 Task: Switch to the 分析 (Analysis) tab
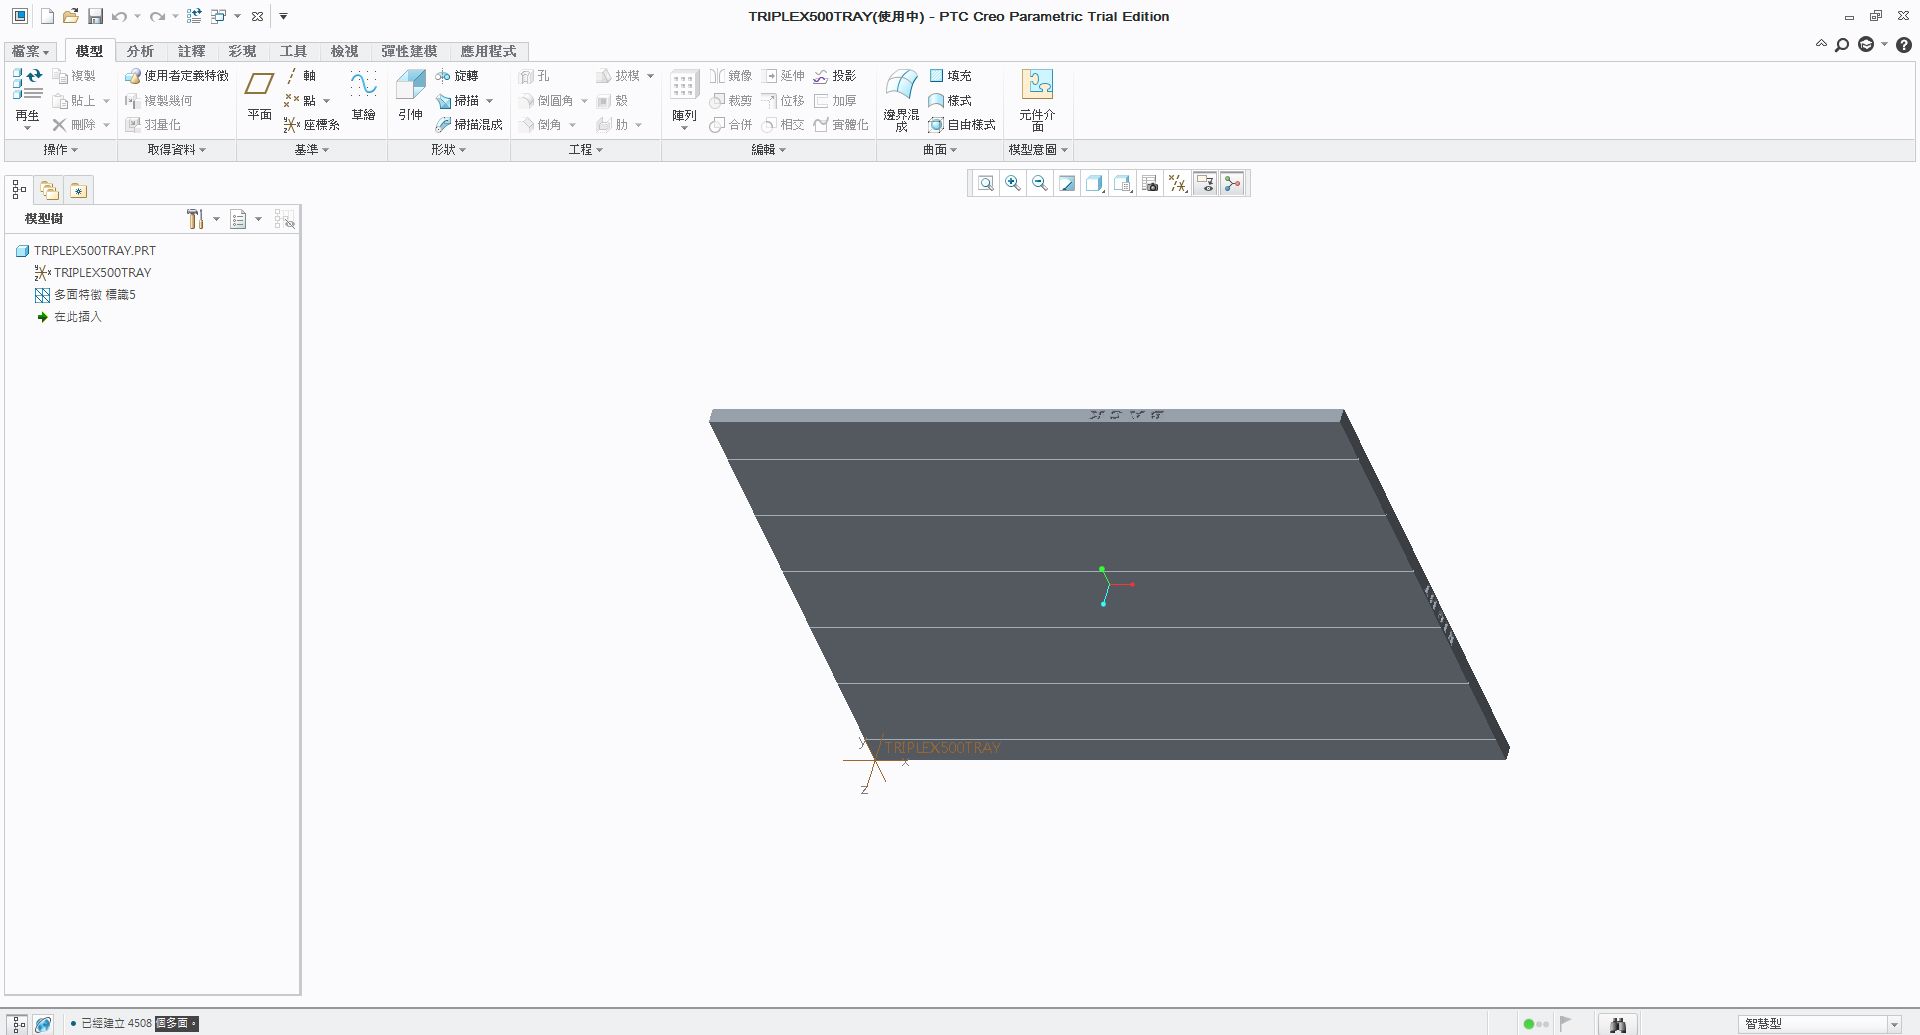coord(140,51)
